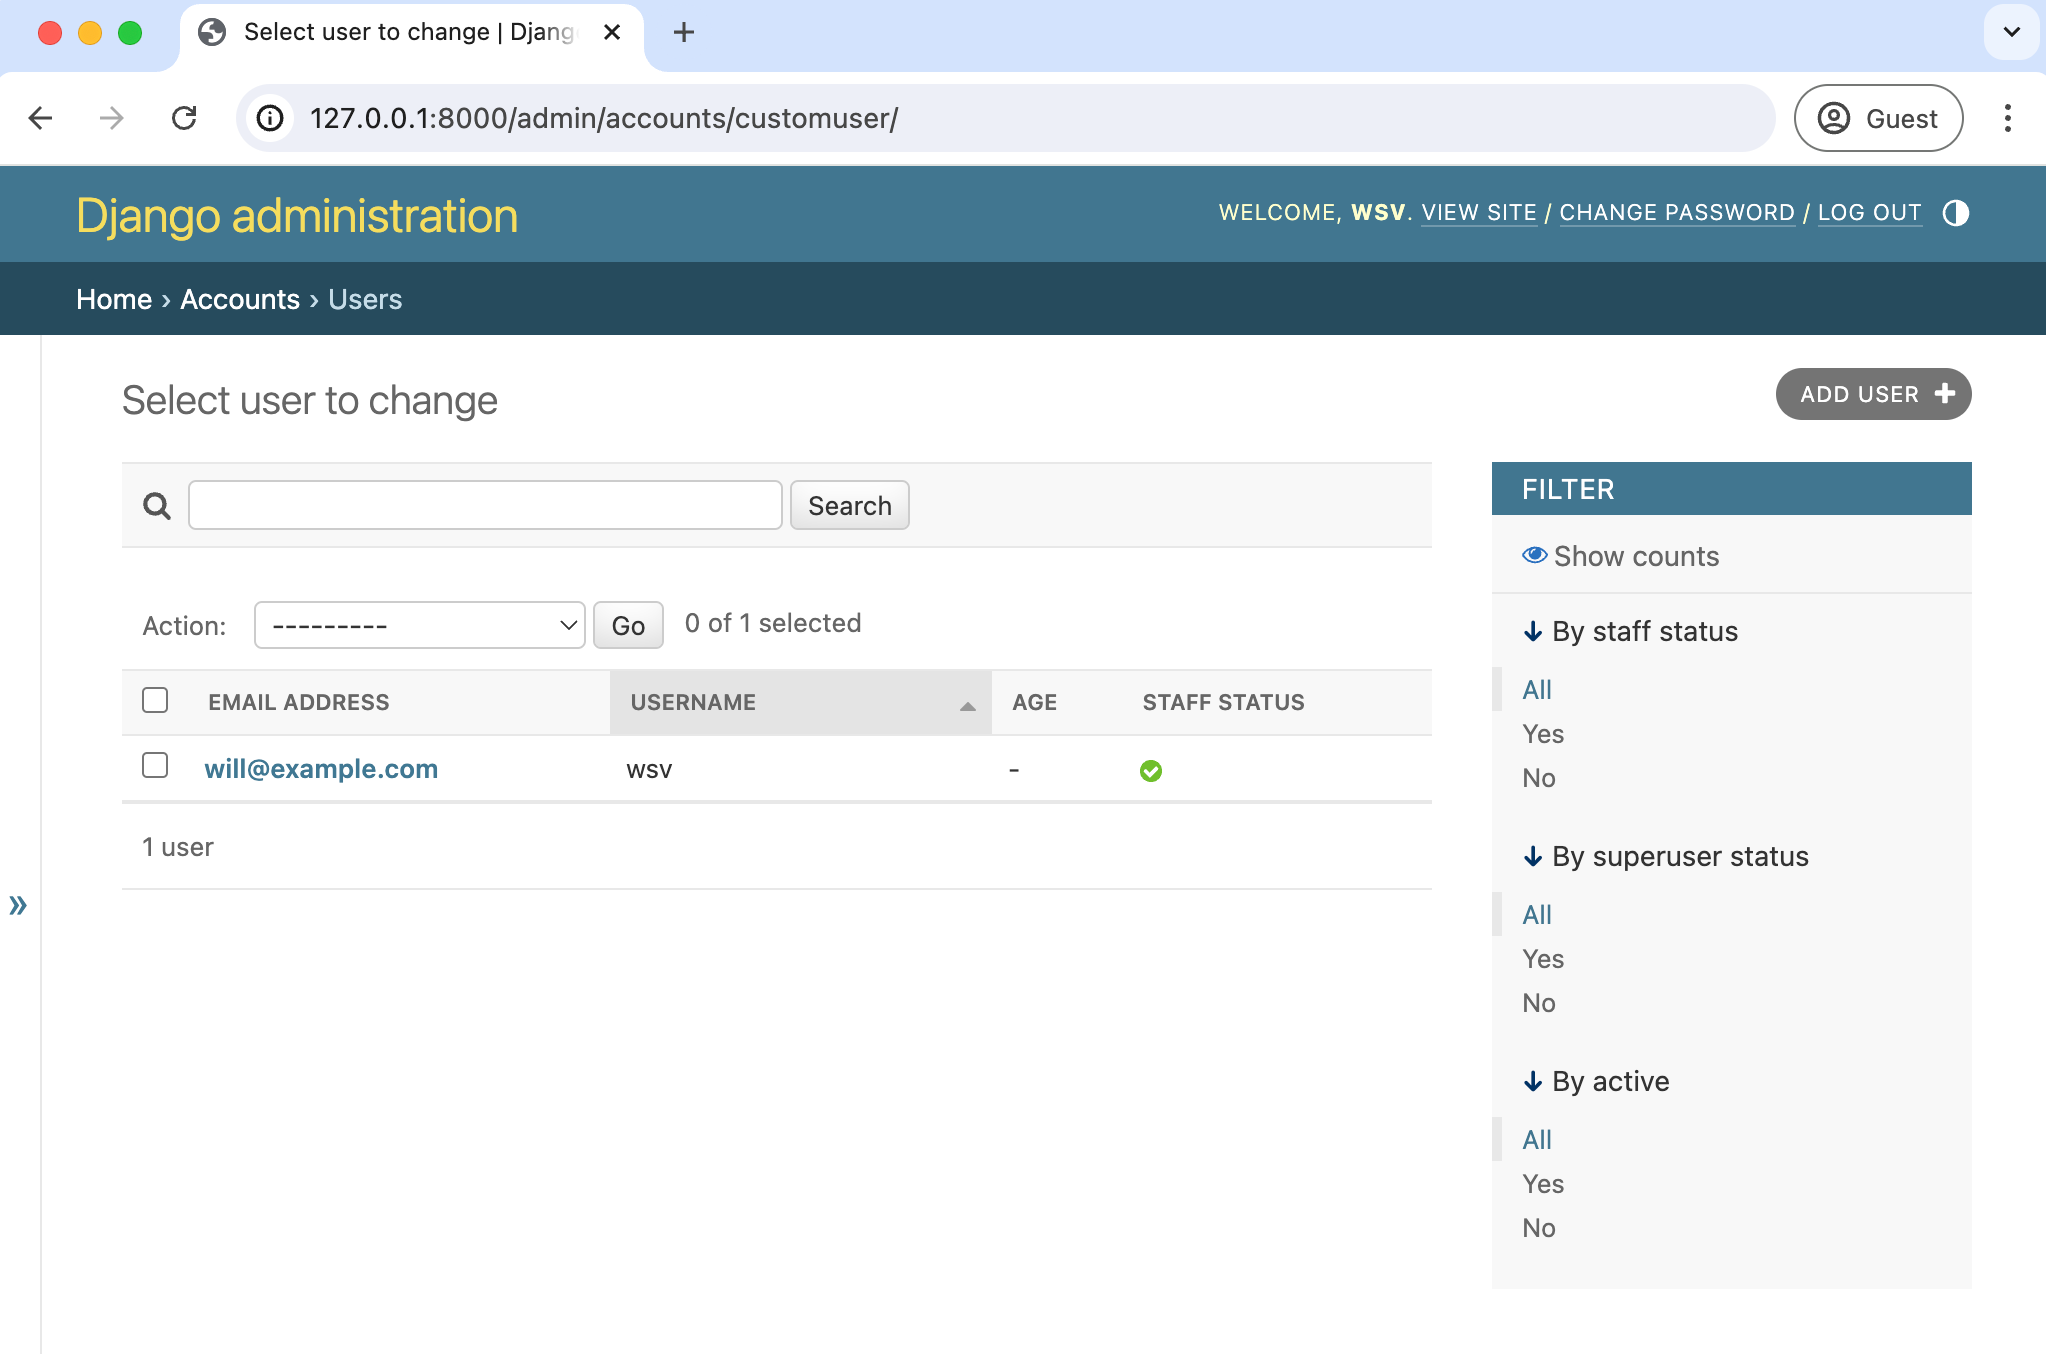Collapse the By superuser status filter
This screenshot has height=1354, width=2046.
pos(1666,856)
